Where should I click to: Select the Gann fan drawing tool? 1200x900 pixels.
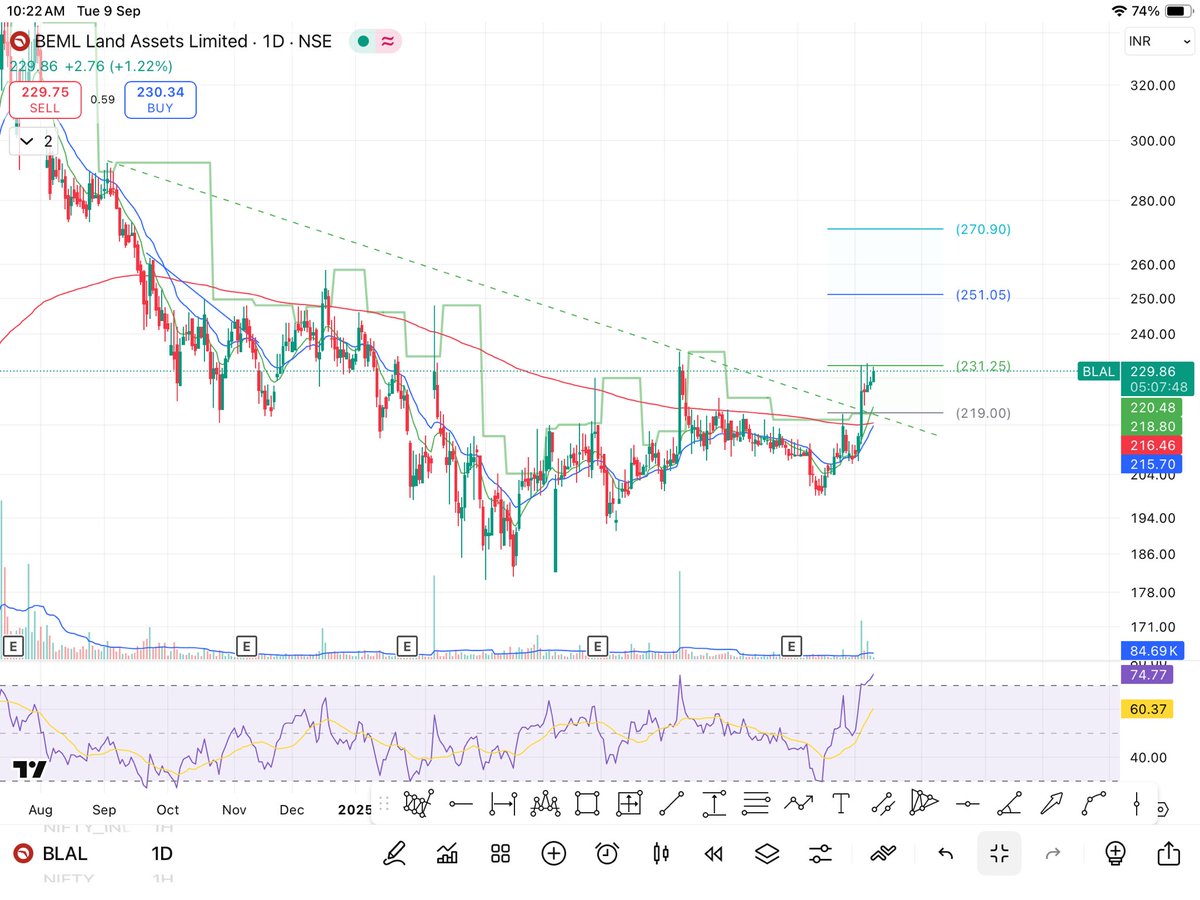pos(419,802)
